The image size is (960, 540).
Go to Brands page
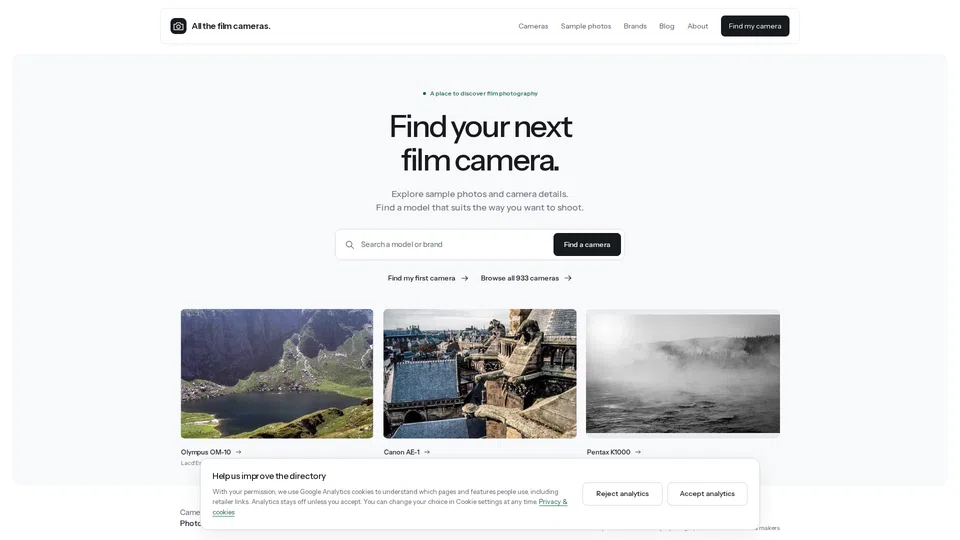click(x=635, y=26)
